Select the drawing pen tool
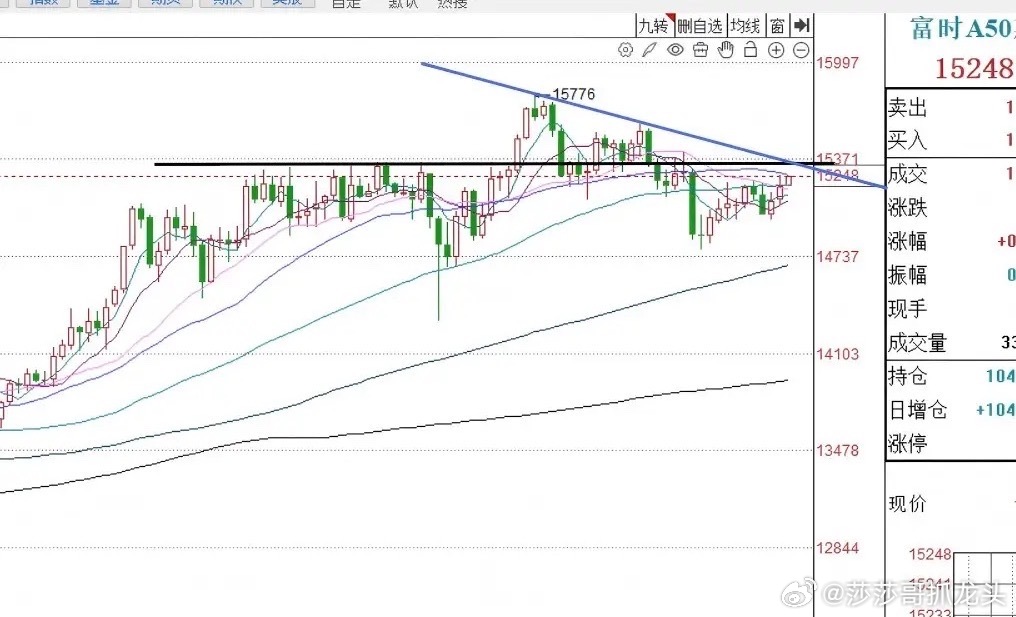1016x617 pixels. (x=650, y=50)
